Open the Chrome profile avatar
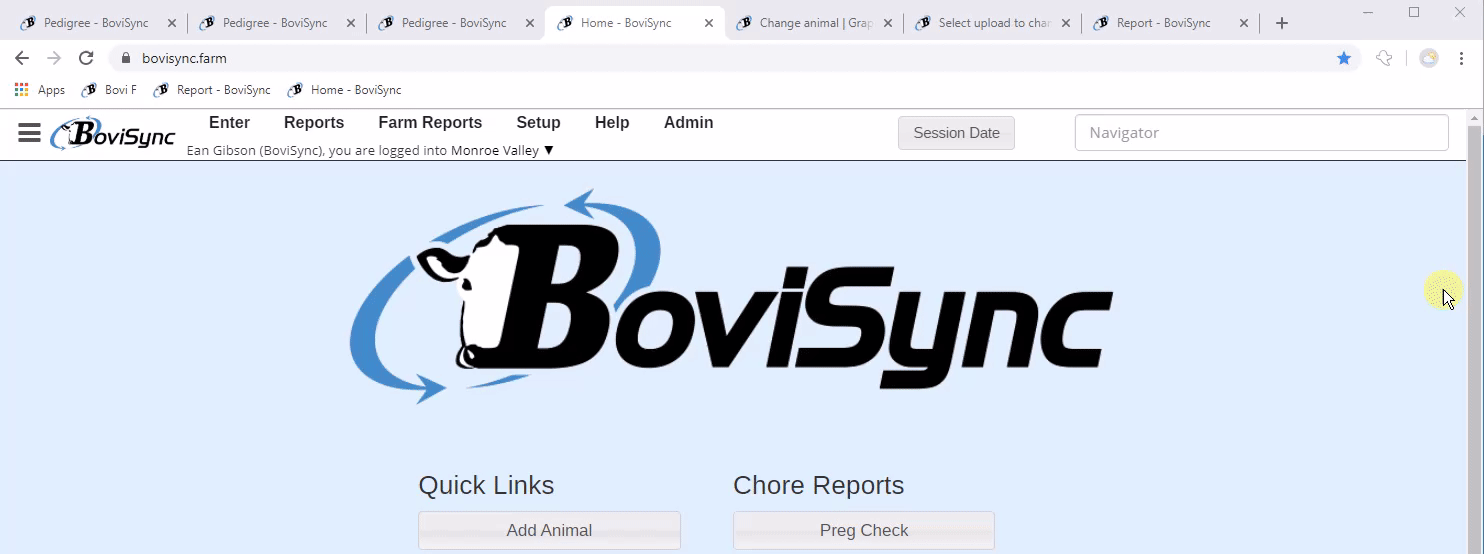 point(1429,59)
